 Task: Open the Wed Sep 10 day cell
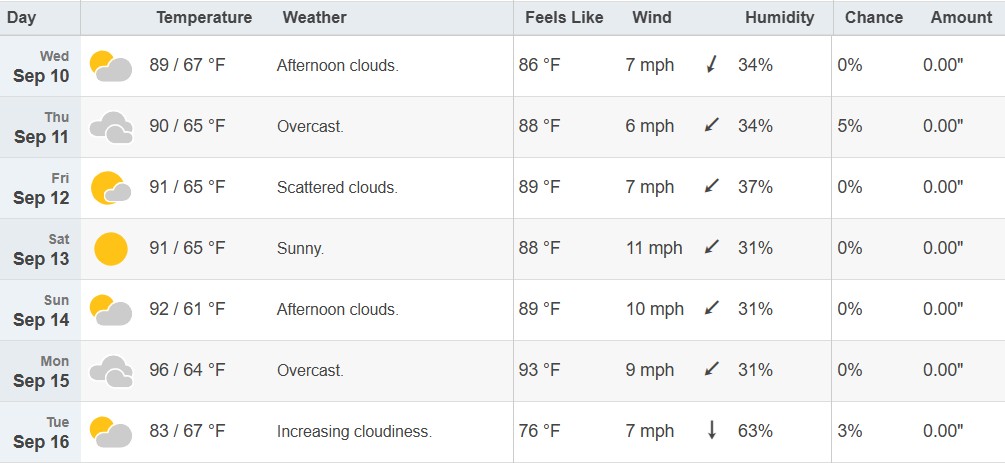[40, 66]
